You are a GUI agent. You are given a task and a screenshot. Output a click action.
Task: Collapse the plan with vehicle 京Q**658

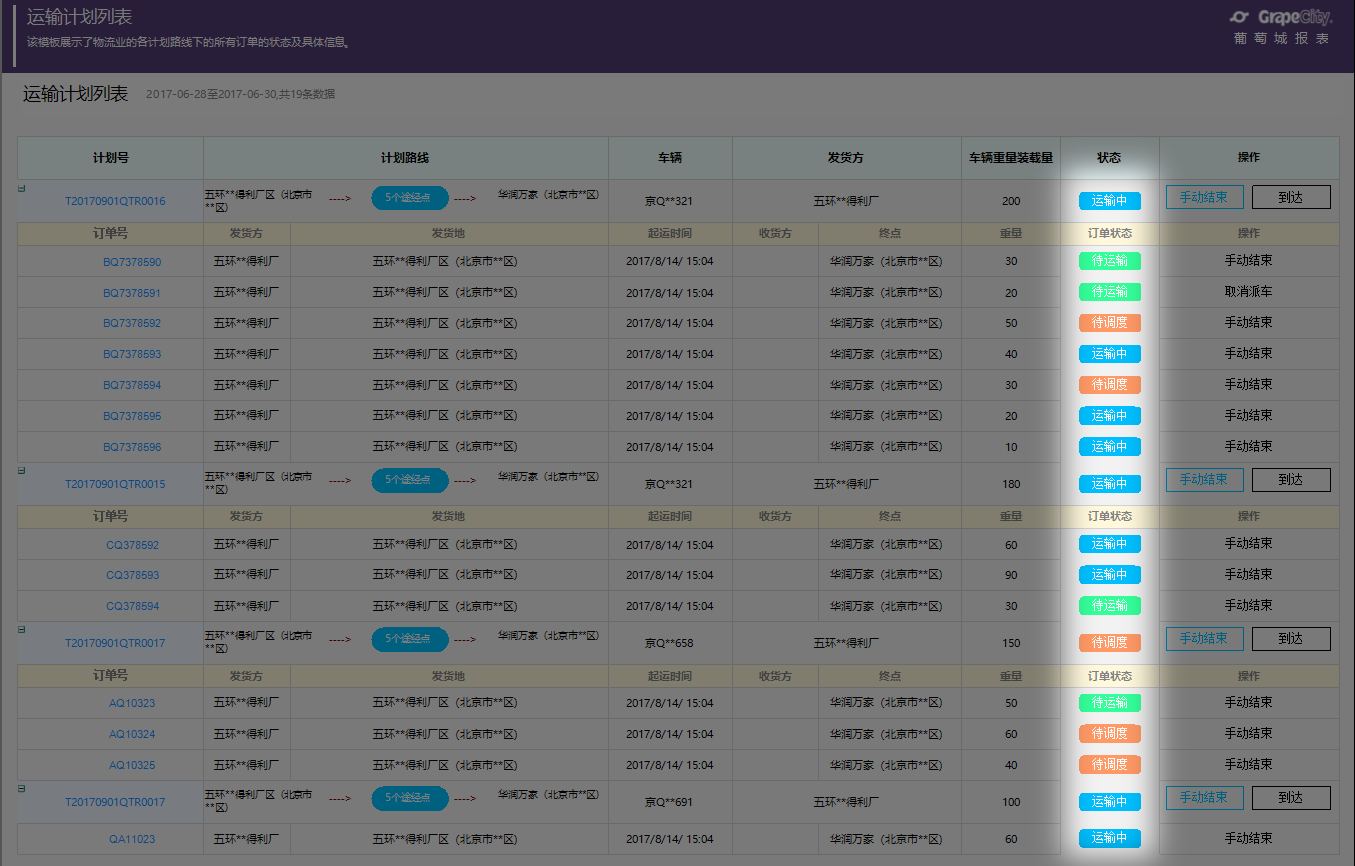point(22,629)
